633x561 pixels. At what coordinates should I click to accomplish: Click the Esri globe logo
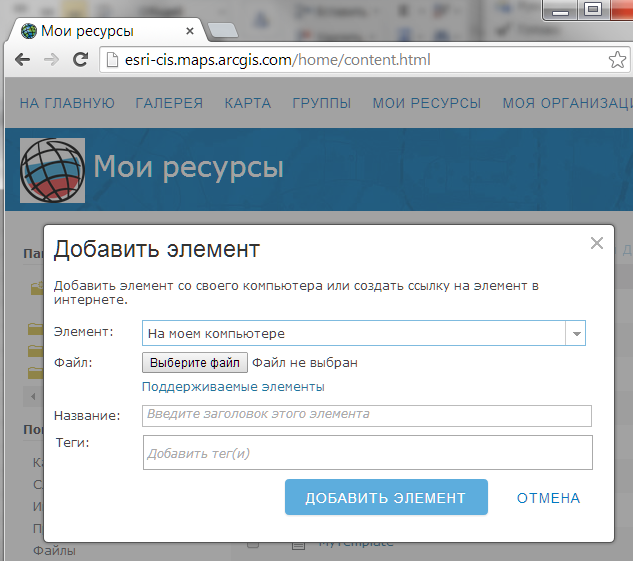coord(52,169)
